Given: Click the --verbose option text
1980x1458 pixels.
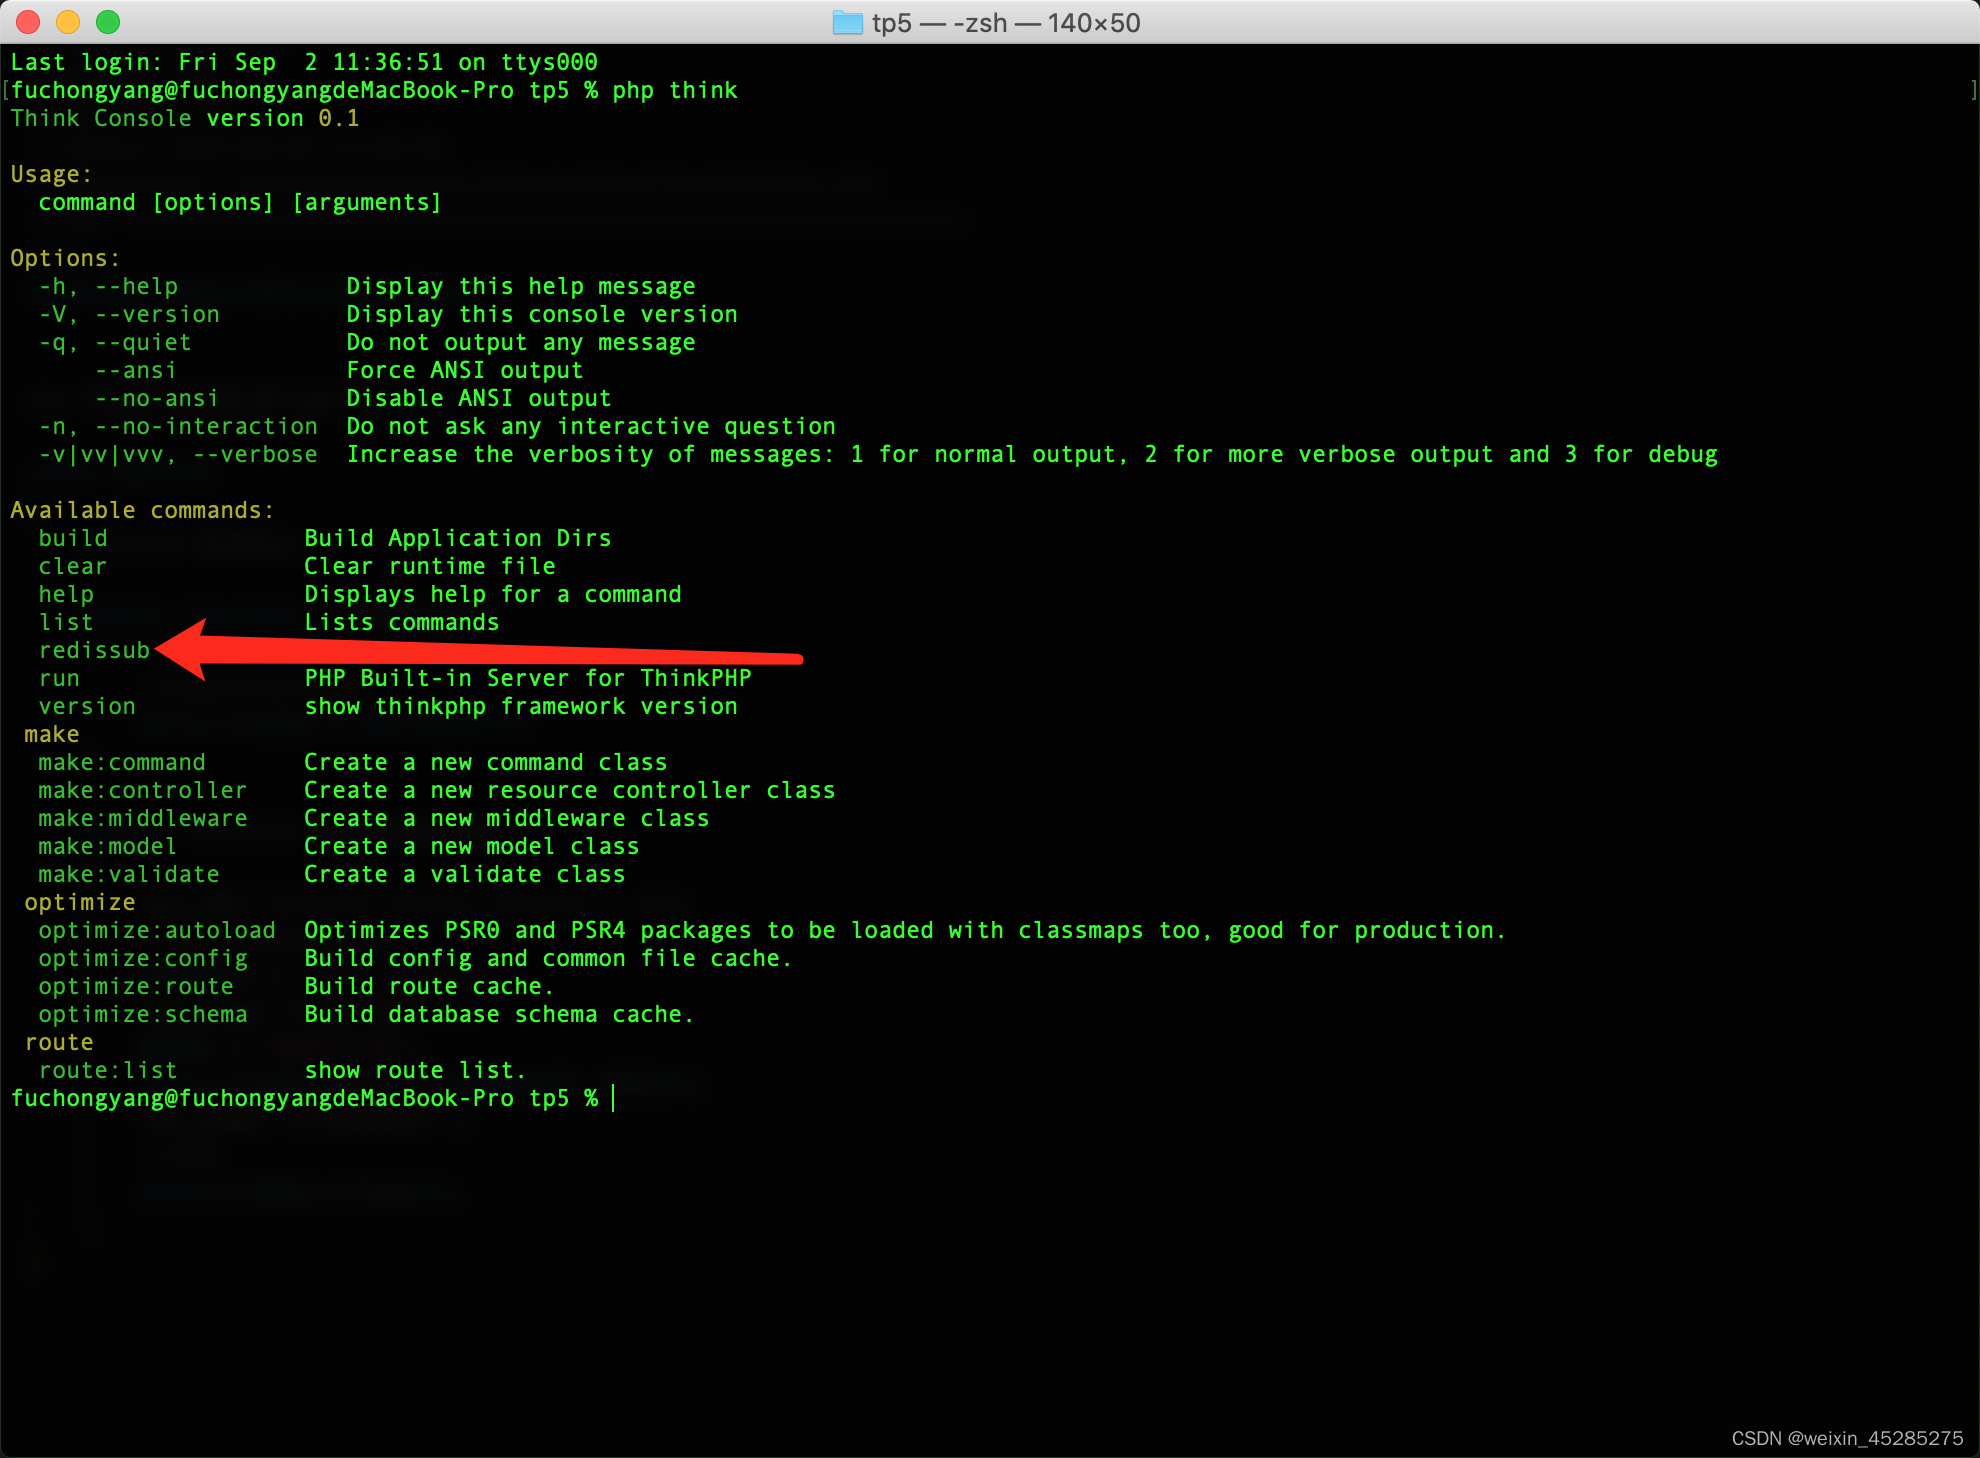Looking at the screenshot, I should pos(255,454).
